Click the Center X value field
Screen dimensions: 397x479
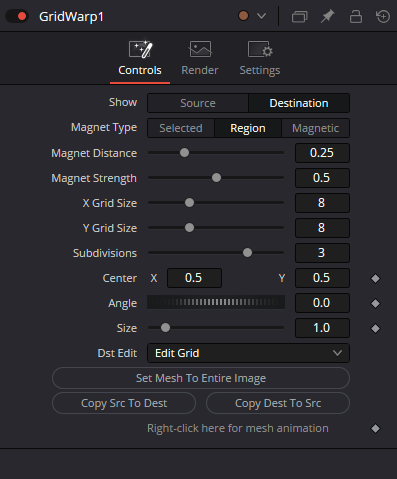[x=194, y=278]
